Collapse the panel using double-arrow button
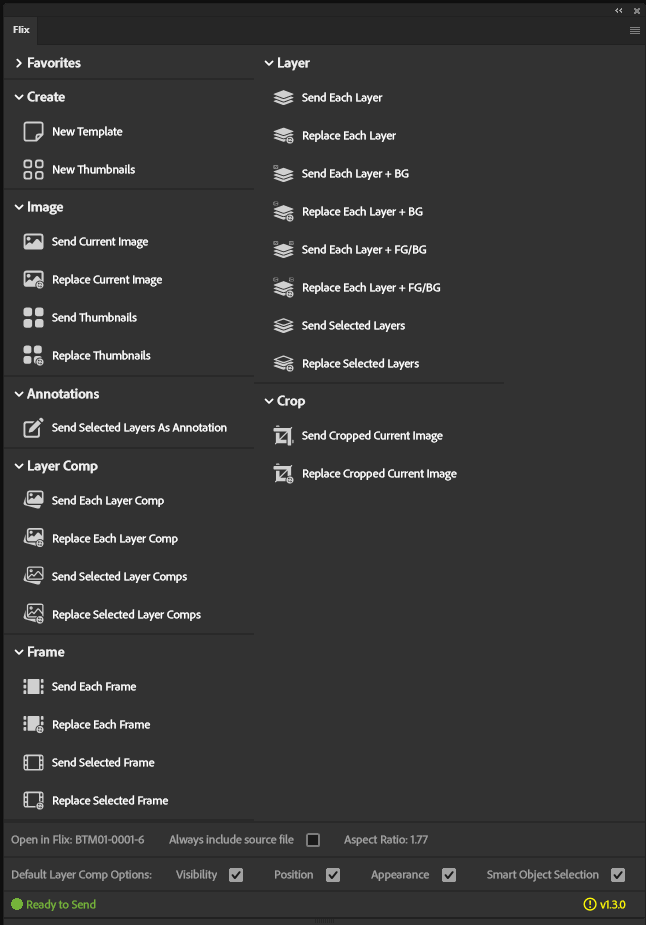 point(619,10)
